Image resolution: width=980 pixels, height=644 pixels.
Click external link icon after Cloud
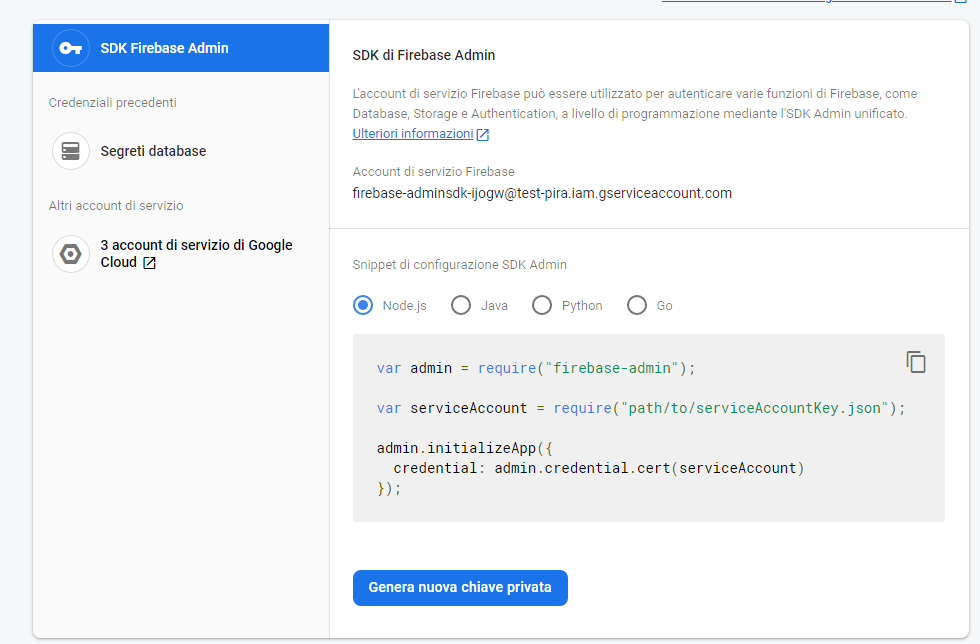(x=149, y=263)
